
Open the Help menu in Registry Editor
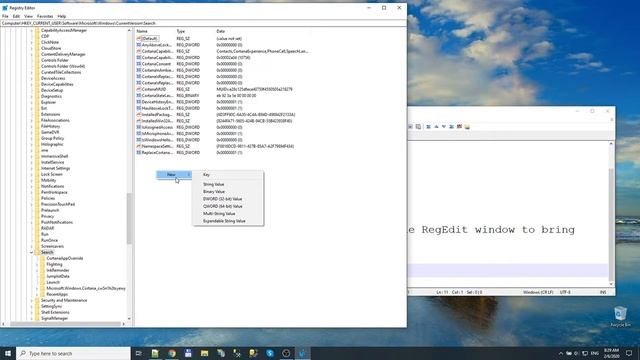tap(62, 16)
